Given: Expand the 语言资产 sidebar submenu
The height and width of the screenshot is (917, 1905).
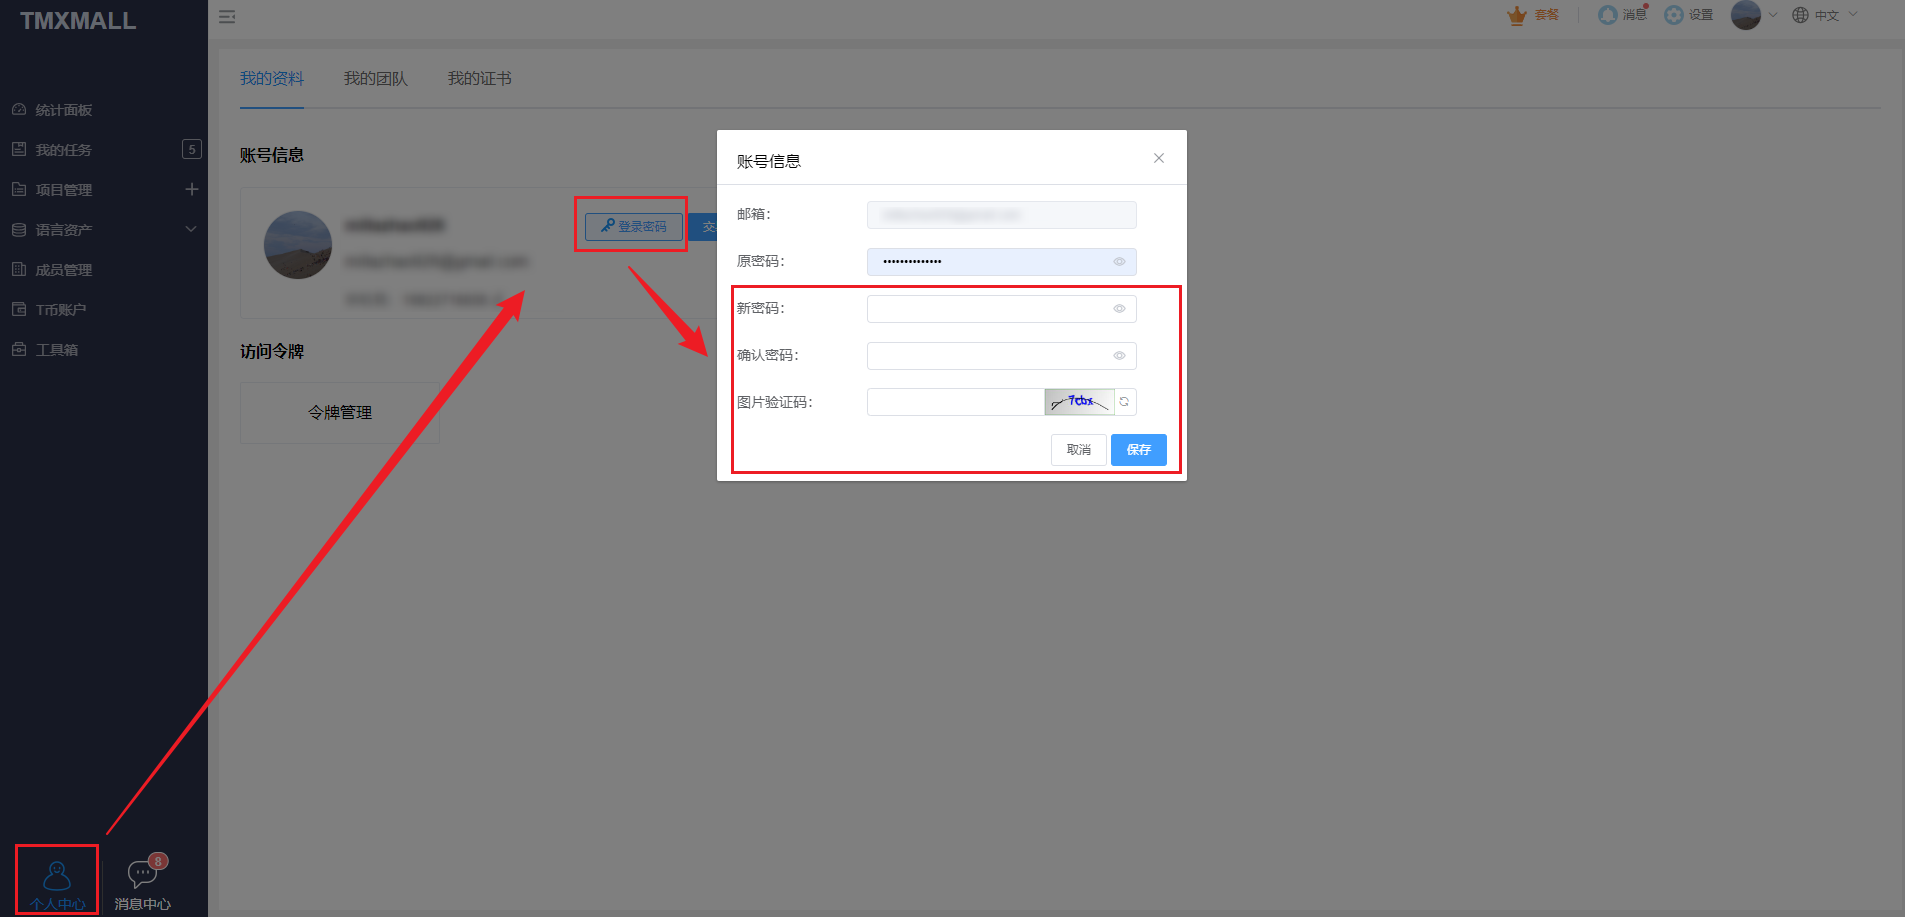Looking at the screenshot, I should coord(191,230).
